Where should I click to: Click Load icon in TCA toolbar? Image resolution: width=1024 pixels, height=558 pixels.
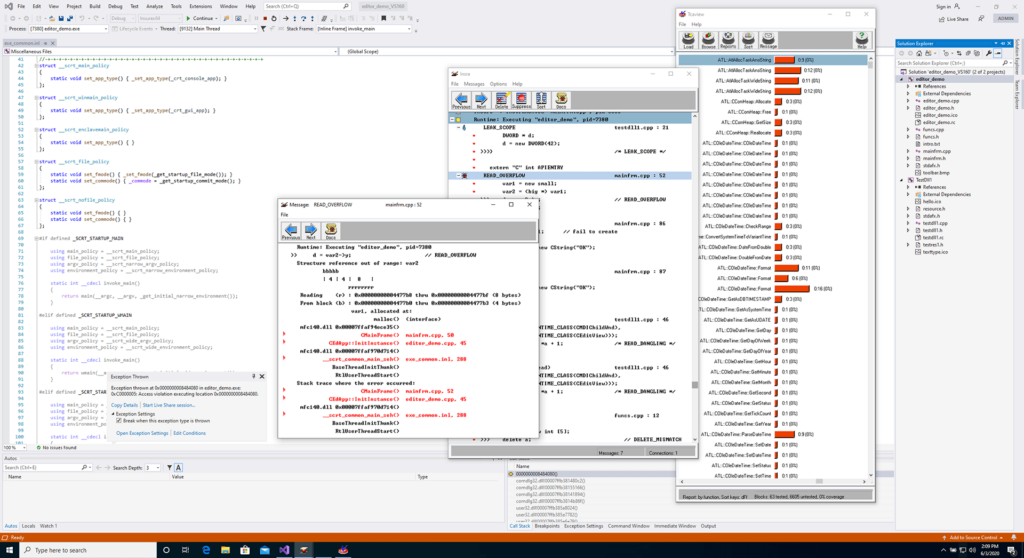click(x=688, y=41)
